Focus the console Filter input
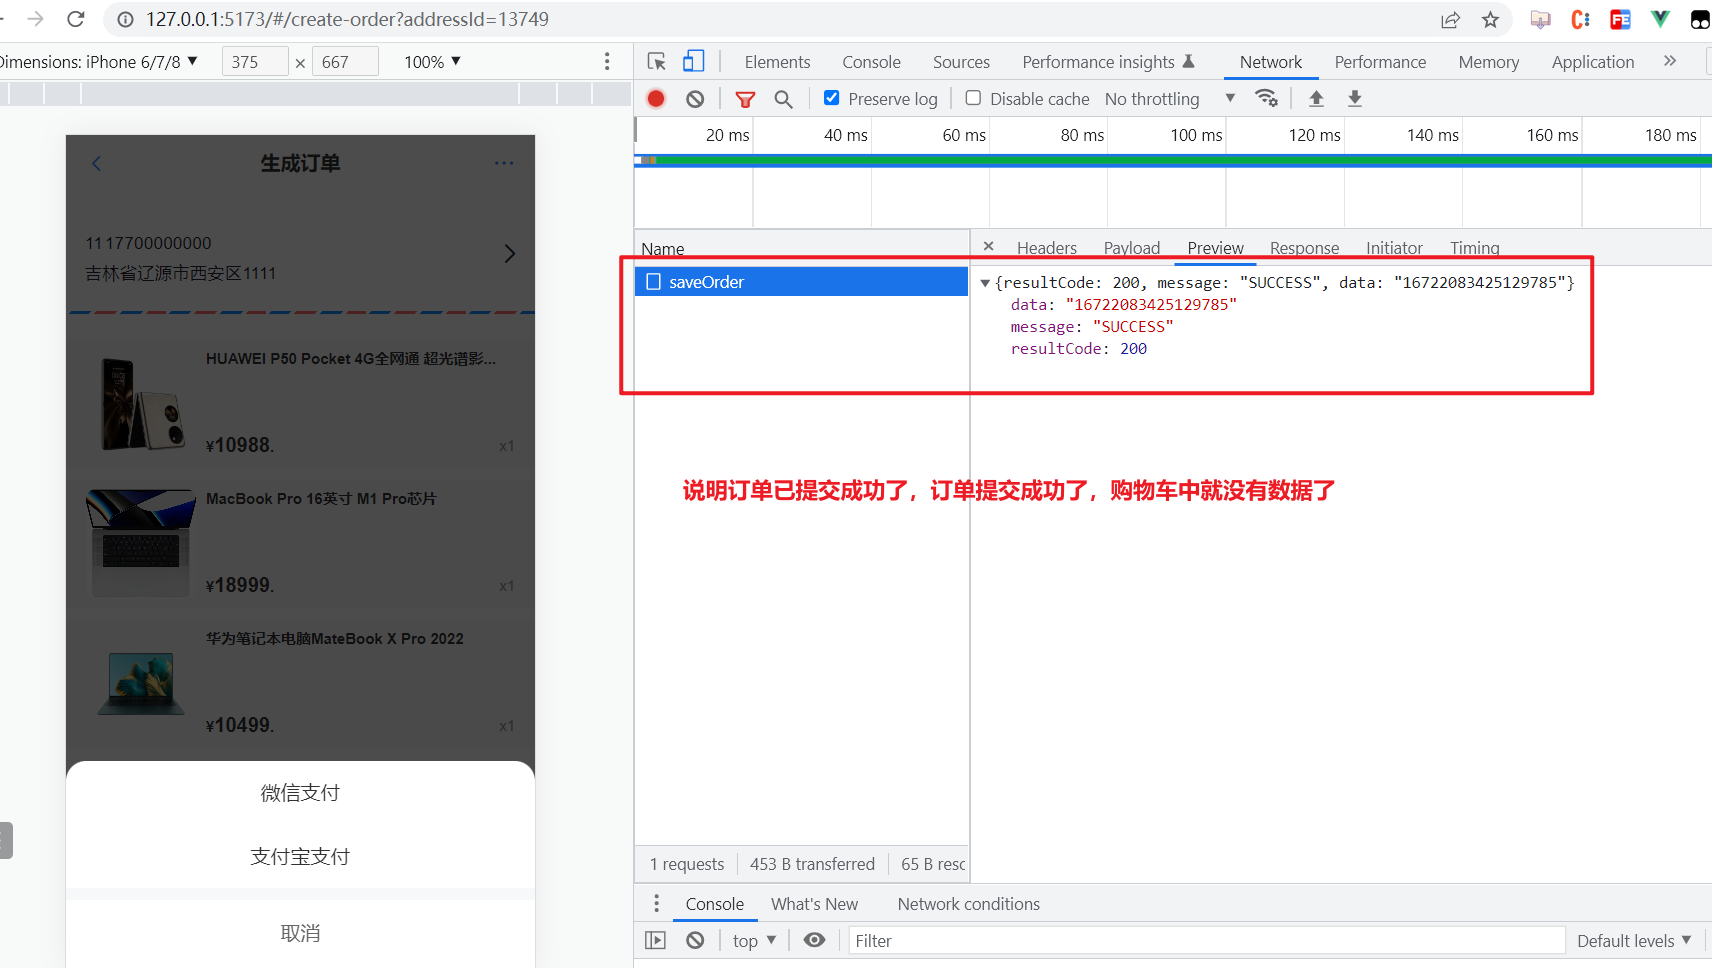This screenshot has width=1712, height=968. click(x=1206, y=941)
